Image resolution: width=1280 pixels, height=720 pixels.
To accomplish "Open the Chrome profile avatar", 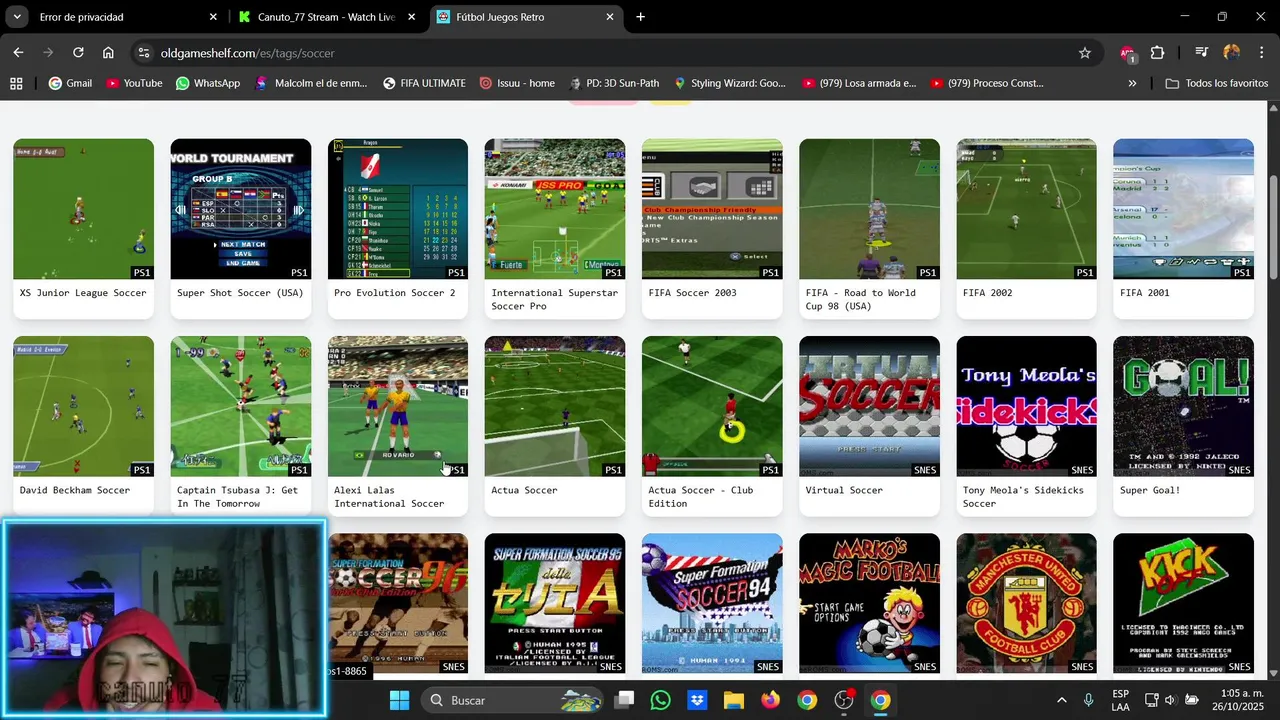I will coord(1231,53).
